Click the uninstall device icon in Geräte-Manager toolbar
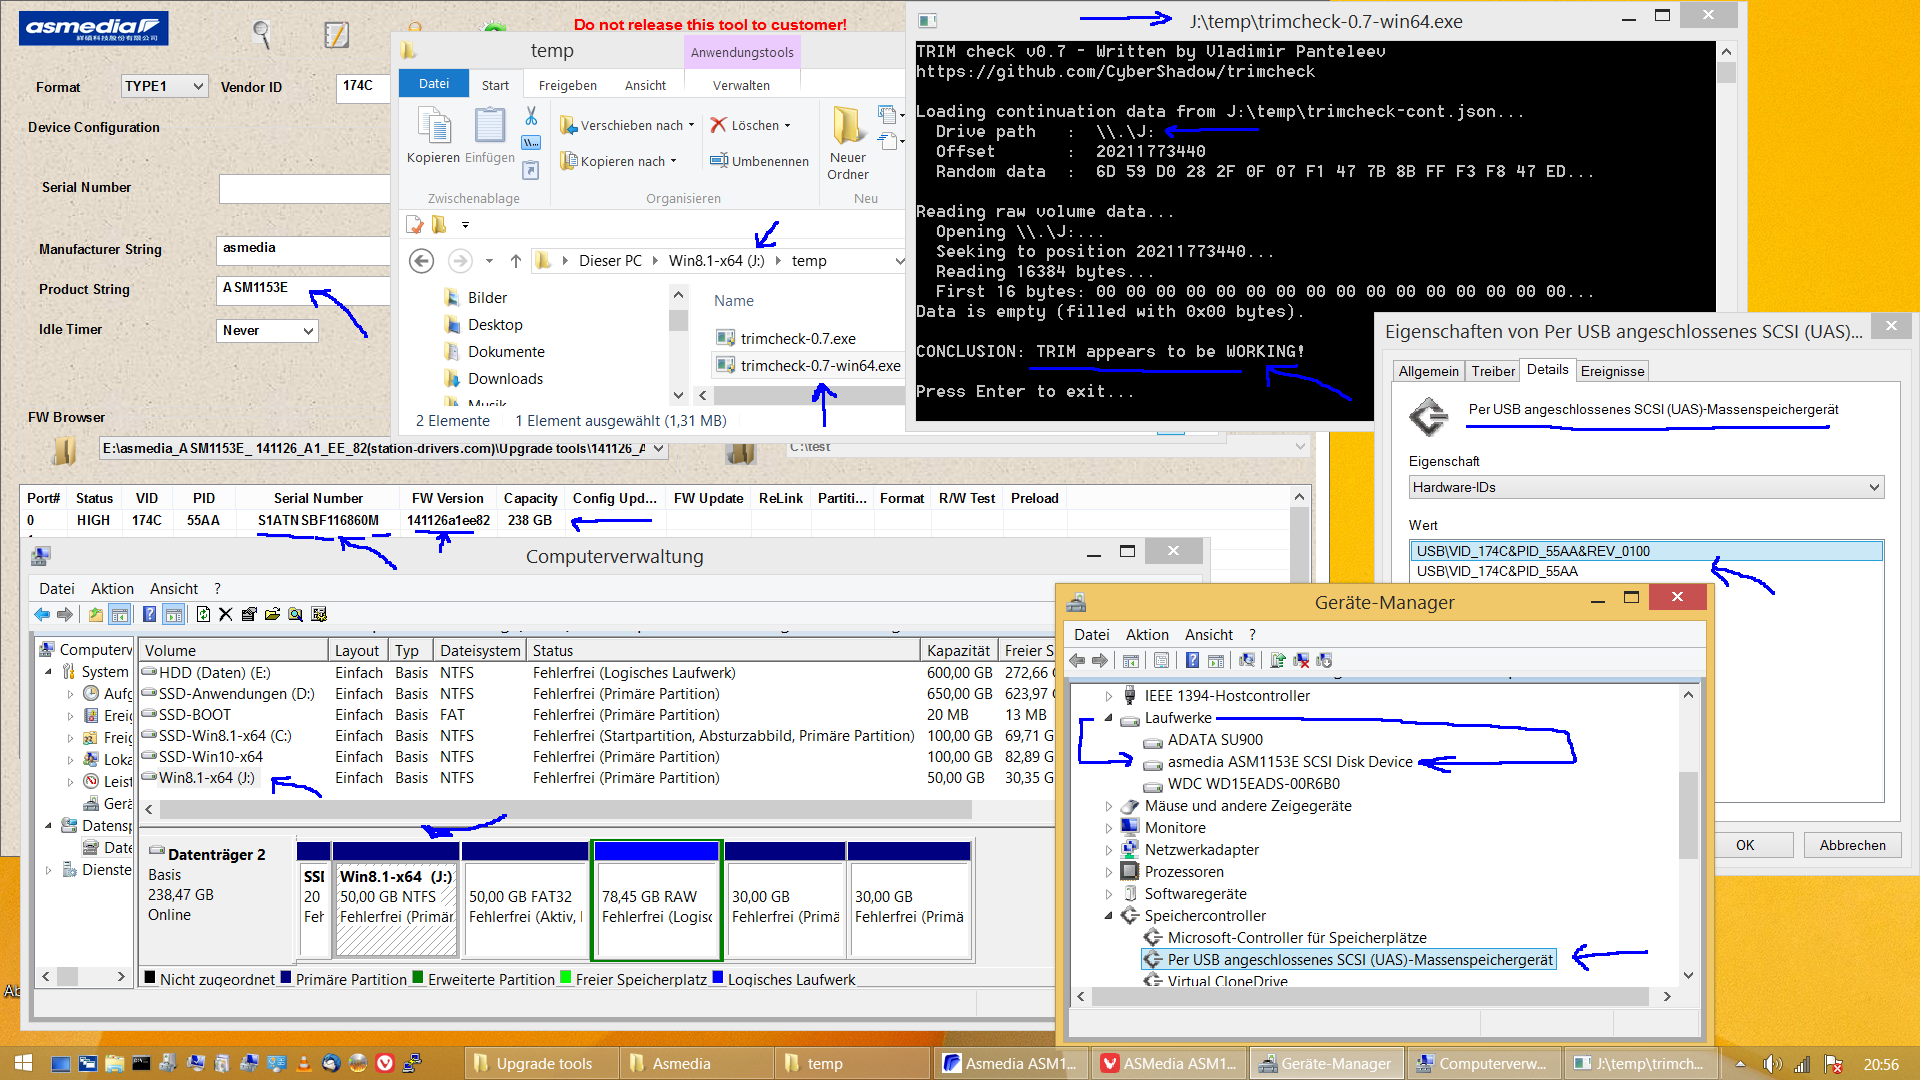 pyautogui.click(x=1301, y=661)
